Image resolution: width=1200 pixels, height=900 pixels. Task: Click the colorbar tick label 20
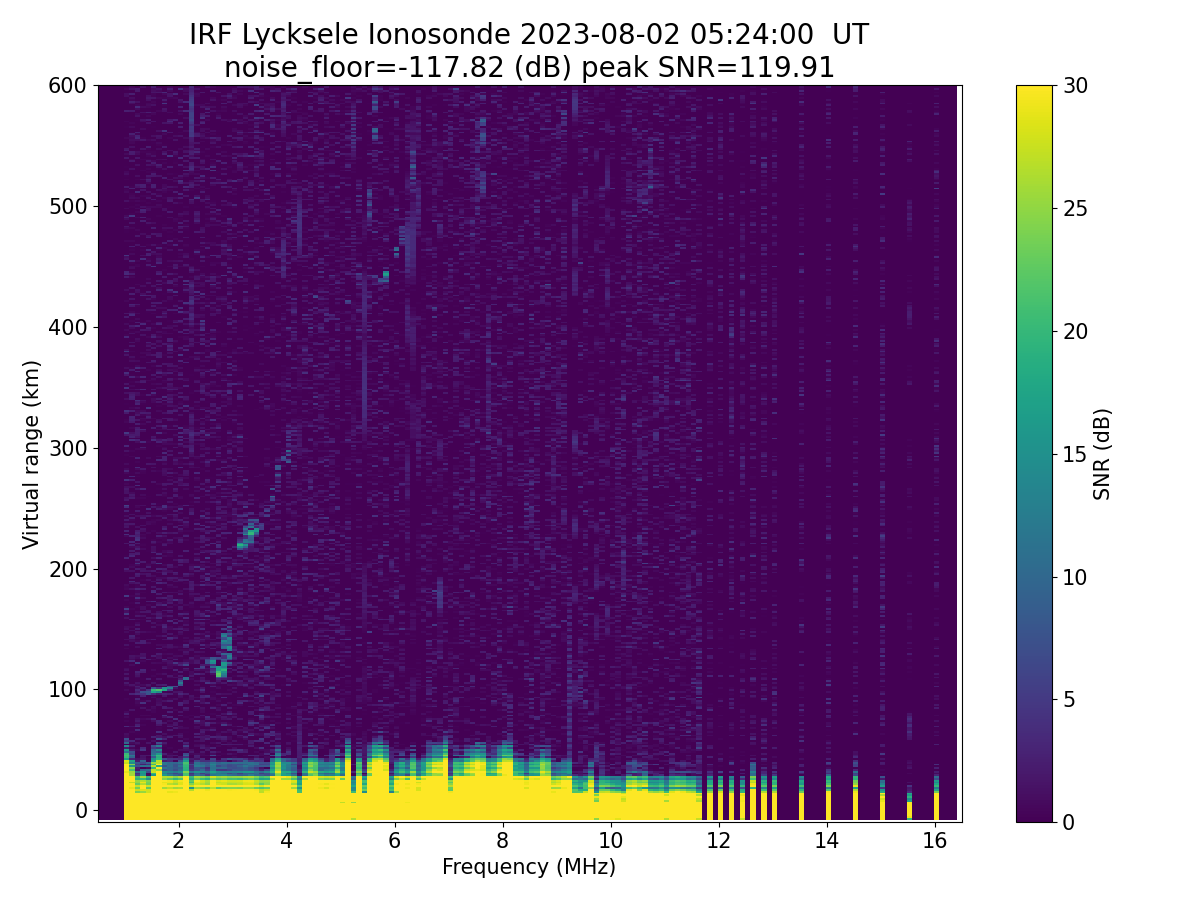pos(1074,331)
